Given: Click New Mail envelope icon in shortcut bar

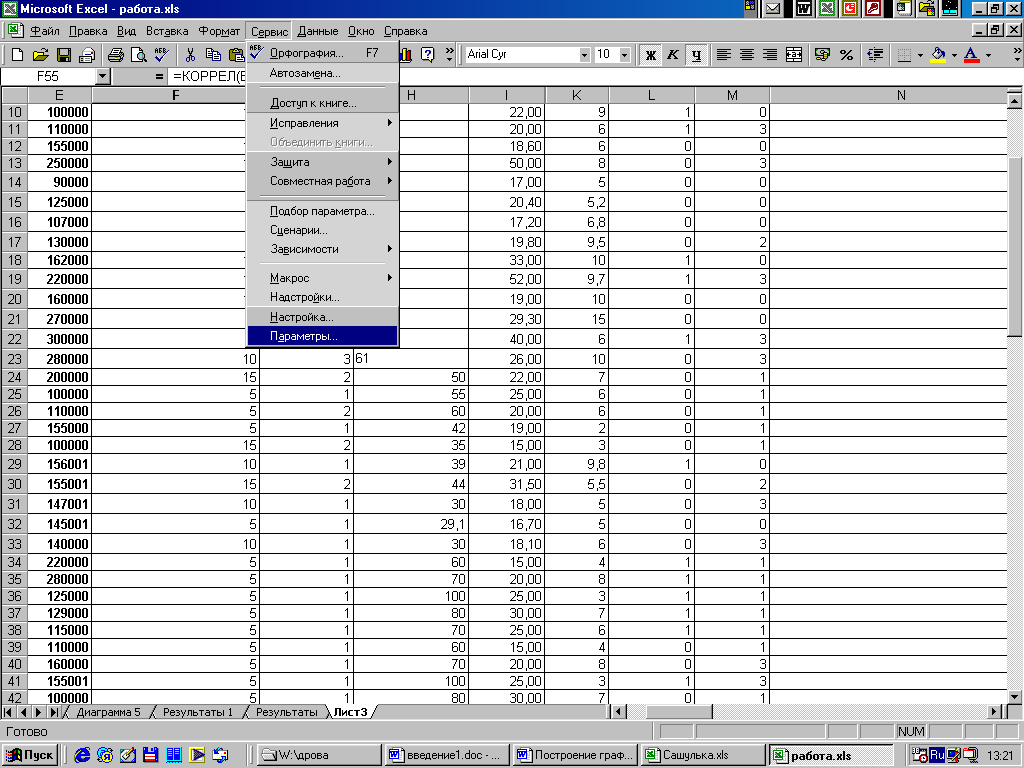Looking at the screenshot, I should click(773, 8).
